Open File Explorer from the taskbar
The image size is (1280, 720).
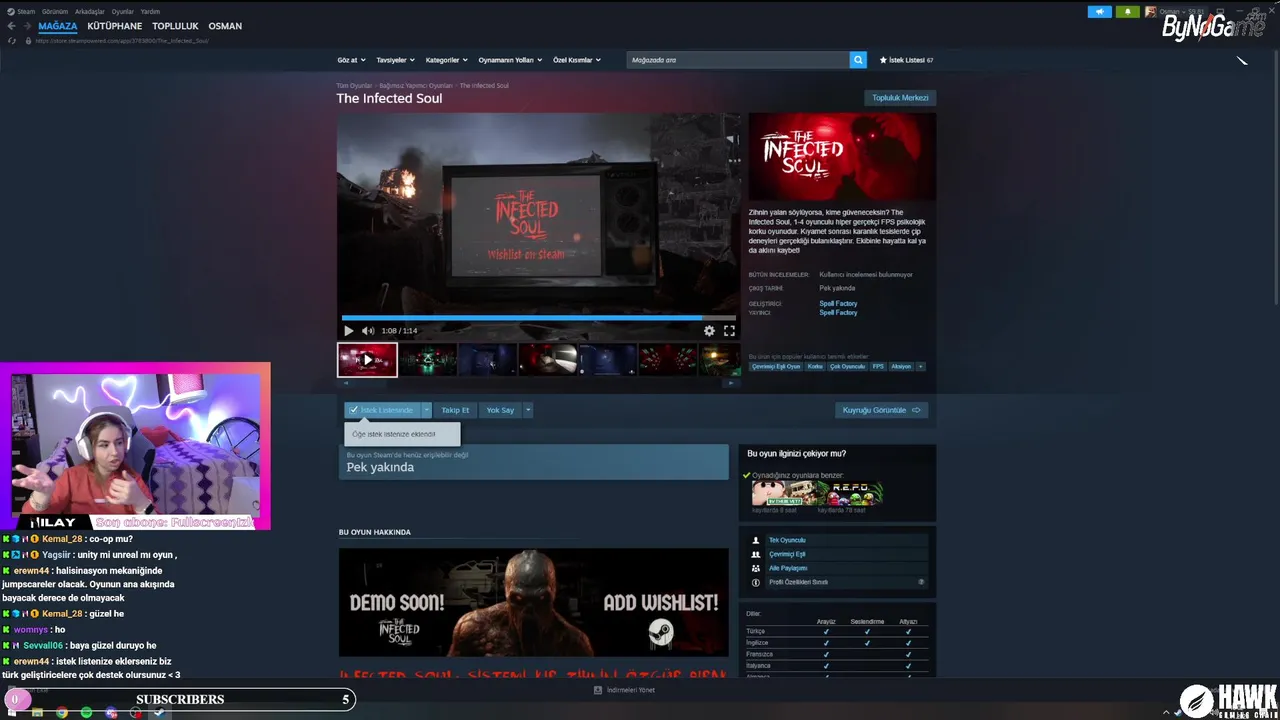pyautogui.click(x=37, y=712)
